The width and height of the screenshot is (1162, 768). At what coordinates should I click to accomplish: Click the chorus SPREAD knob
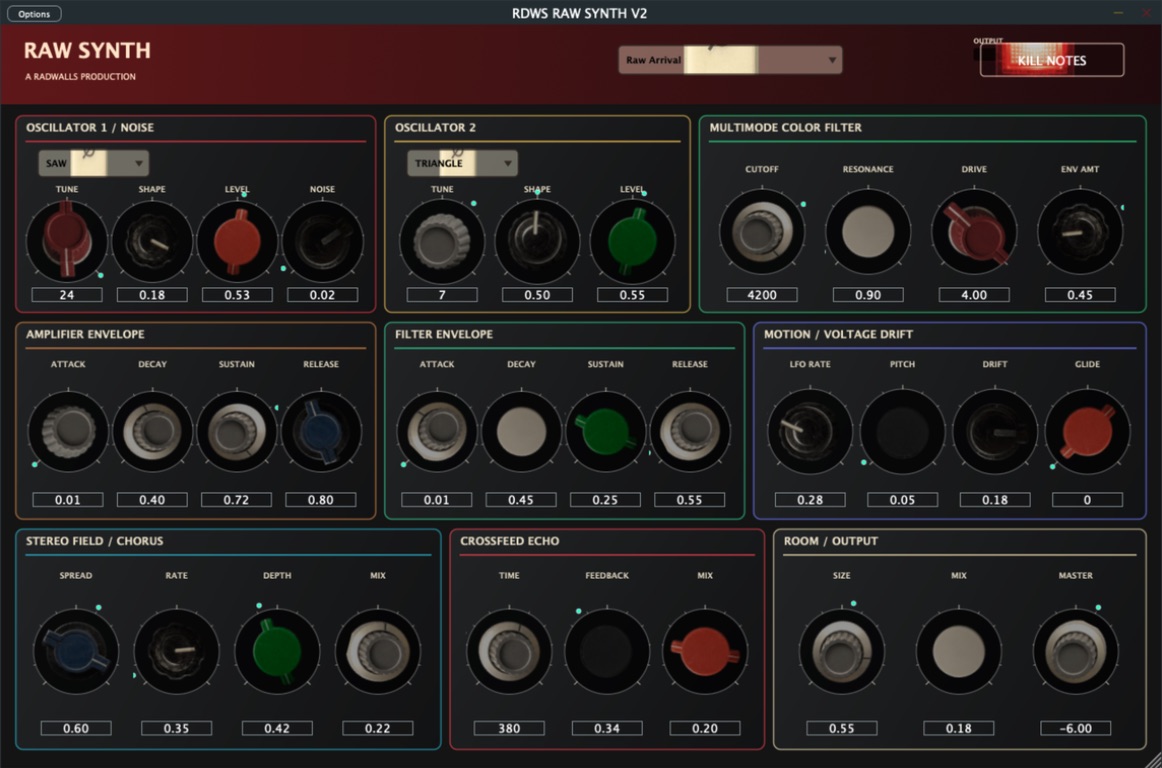click(x=76, y=652)
